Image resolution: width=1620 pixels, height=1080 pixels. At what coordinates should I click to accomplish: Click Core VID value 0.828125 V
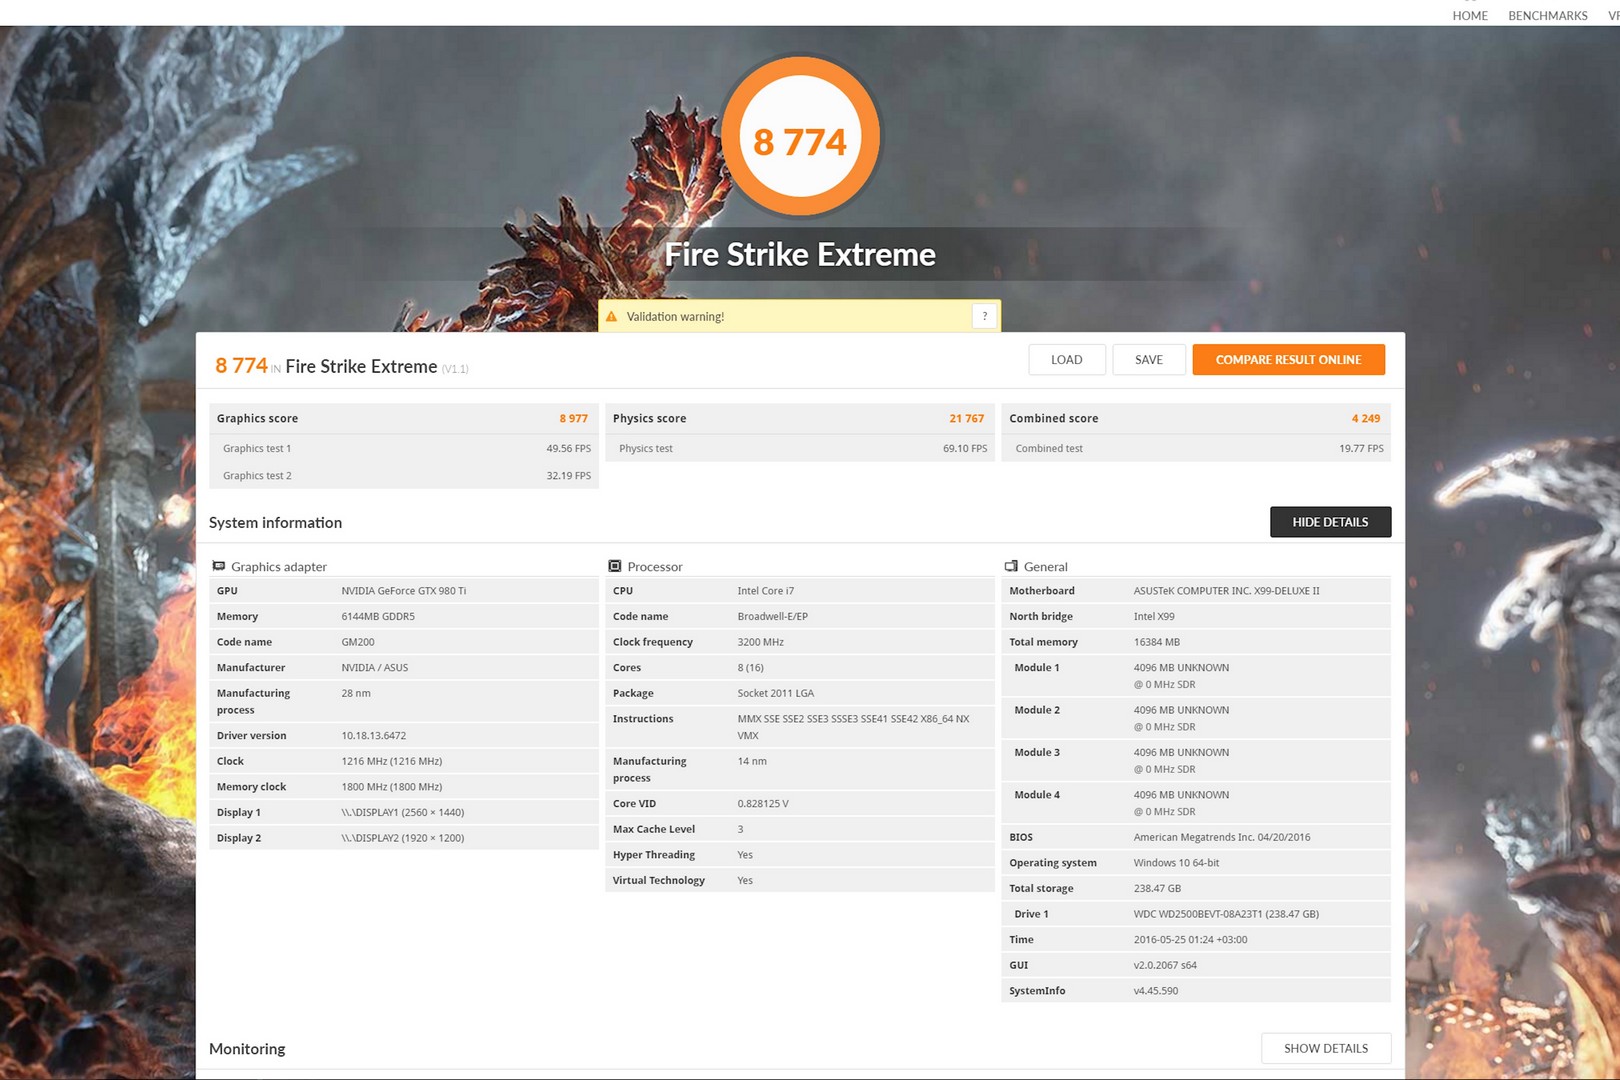(x=763, y=804)
